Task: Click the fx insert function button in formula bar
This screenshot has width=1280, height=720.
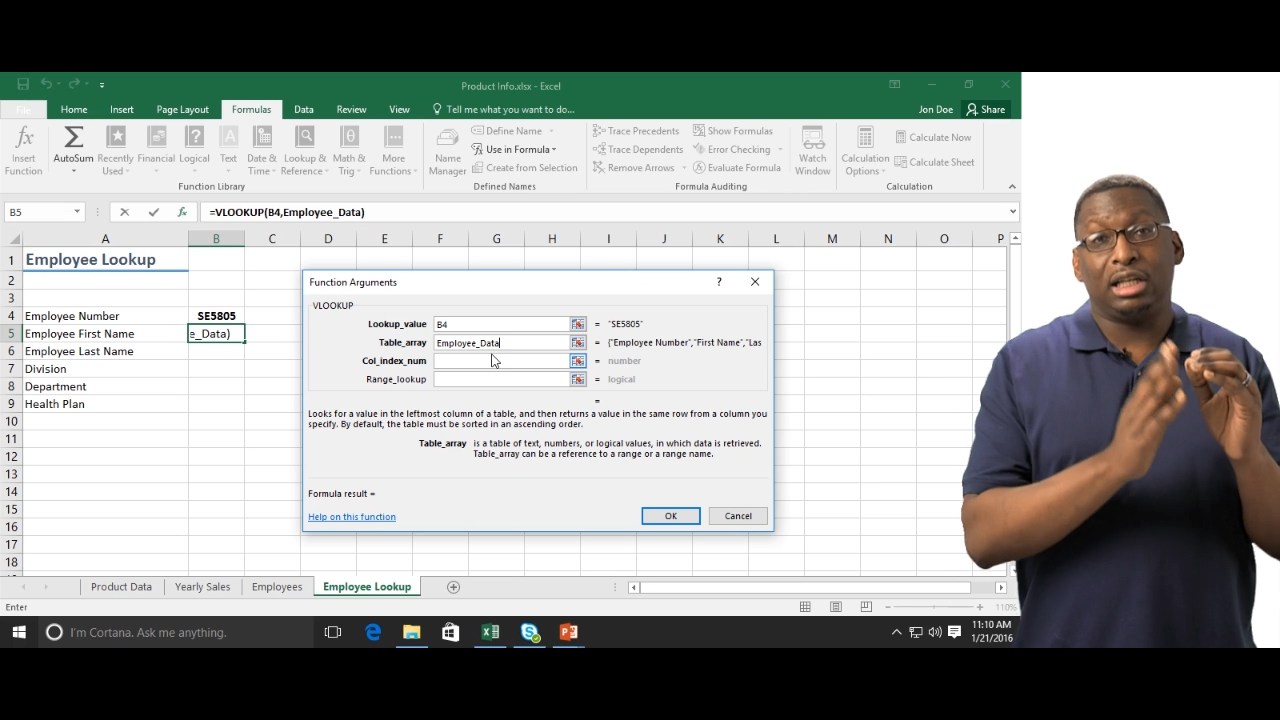Action: [x=182, y=212]
